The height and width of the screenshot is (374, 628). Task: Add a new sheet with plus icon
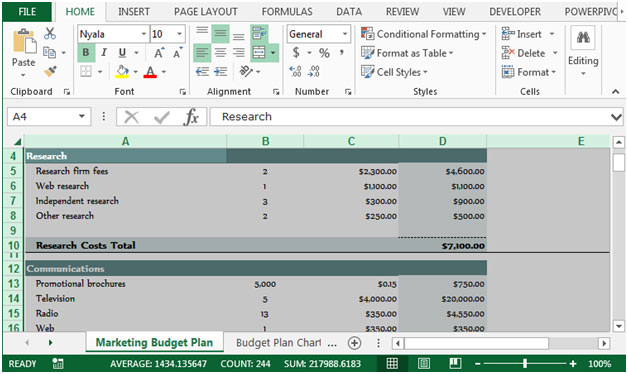[354, 343]
